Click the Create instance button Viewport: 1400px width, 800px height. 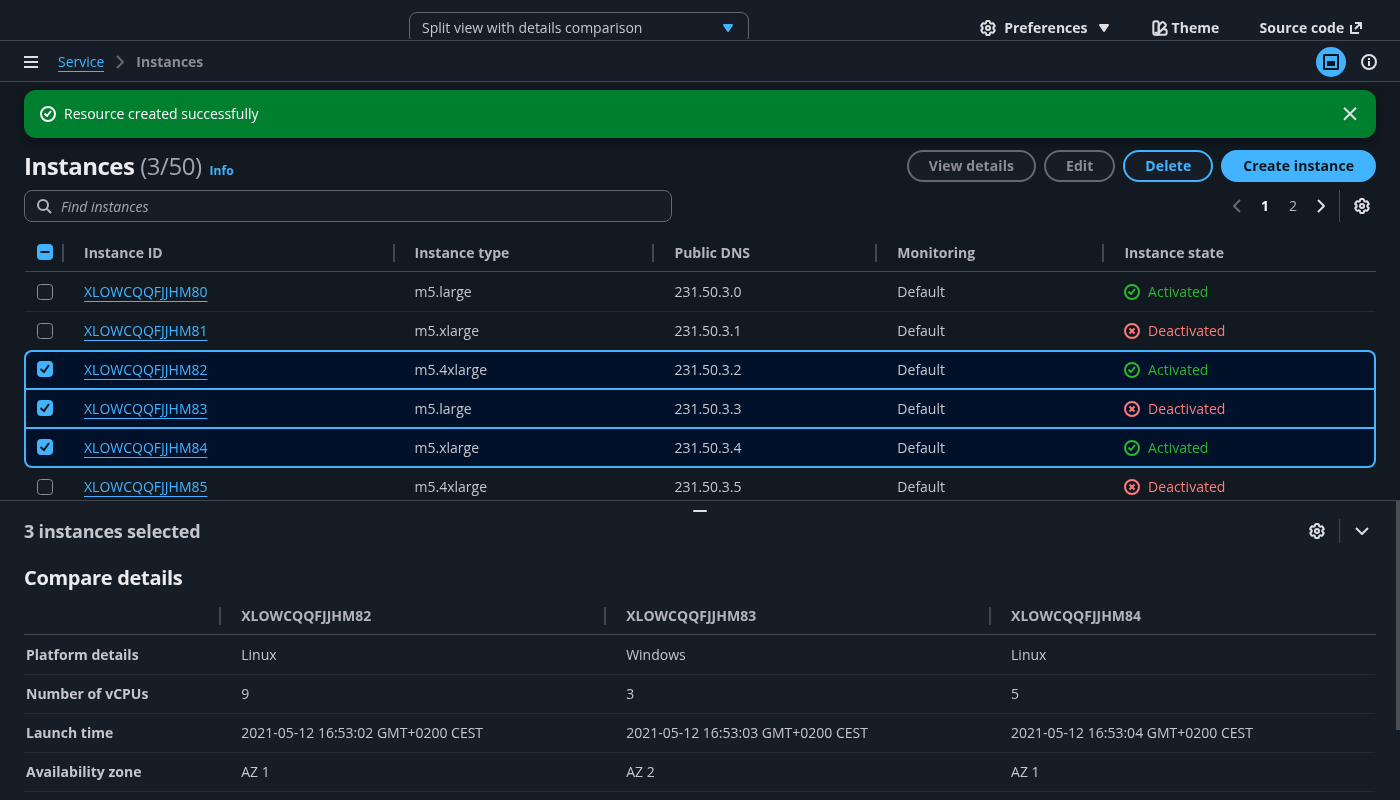click(x=1297, y=166)
